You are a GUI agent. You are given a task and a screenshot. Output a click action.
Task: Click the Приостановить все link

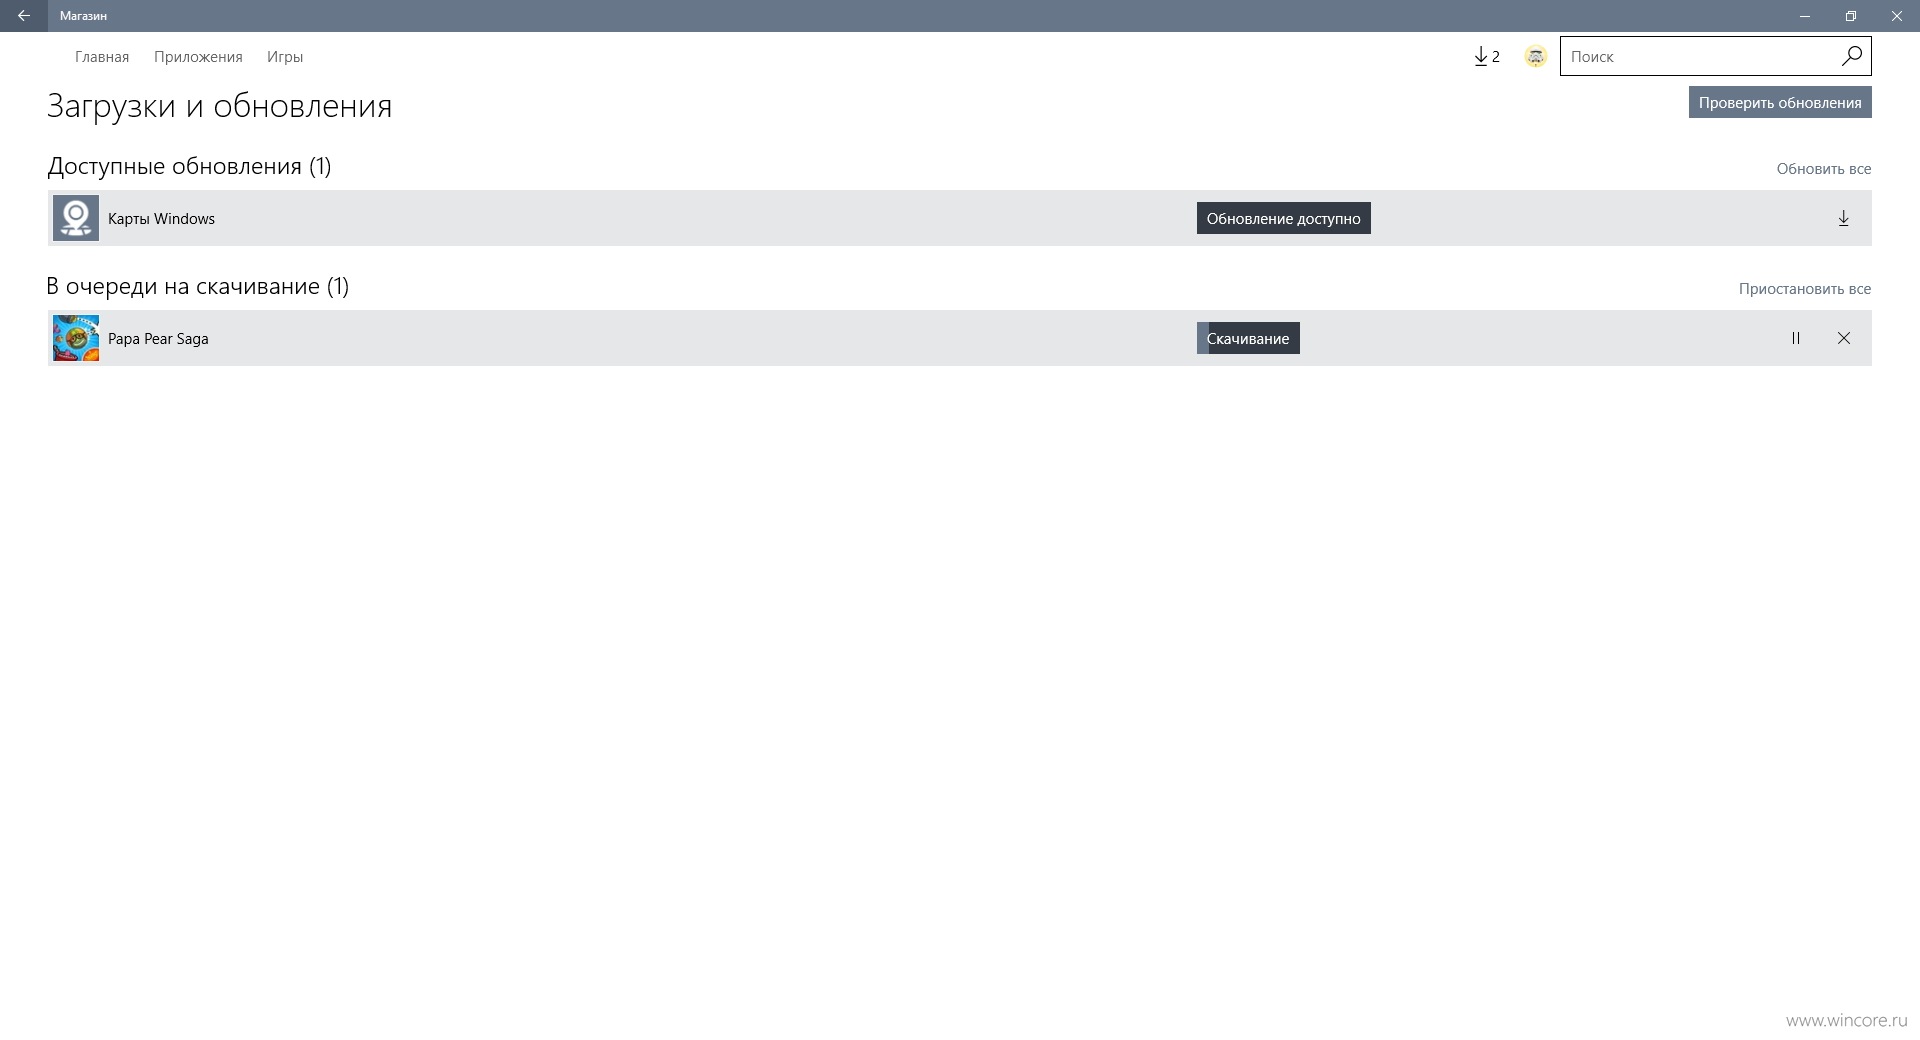[x=1804, y=289]
